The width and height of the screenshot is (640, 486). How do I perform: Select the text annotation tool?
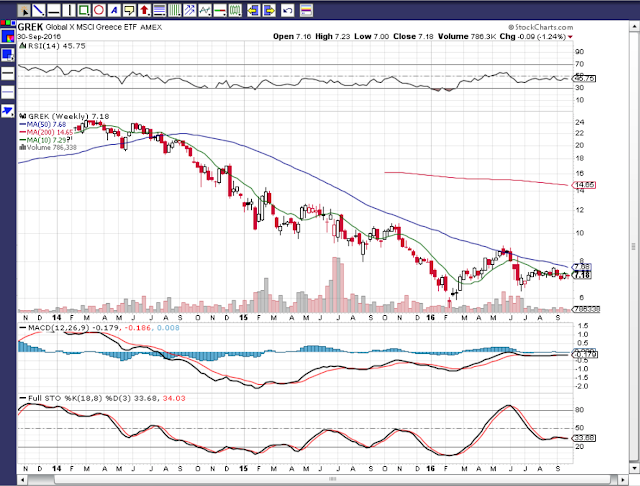114,10
